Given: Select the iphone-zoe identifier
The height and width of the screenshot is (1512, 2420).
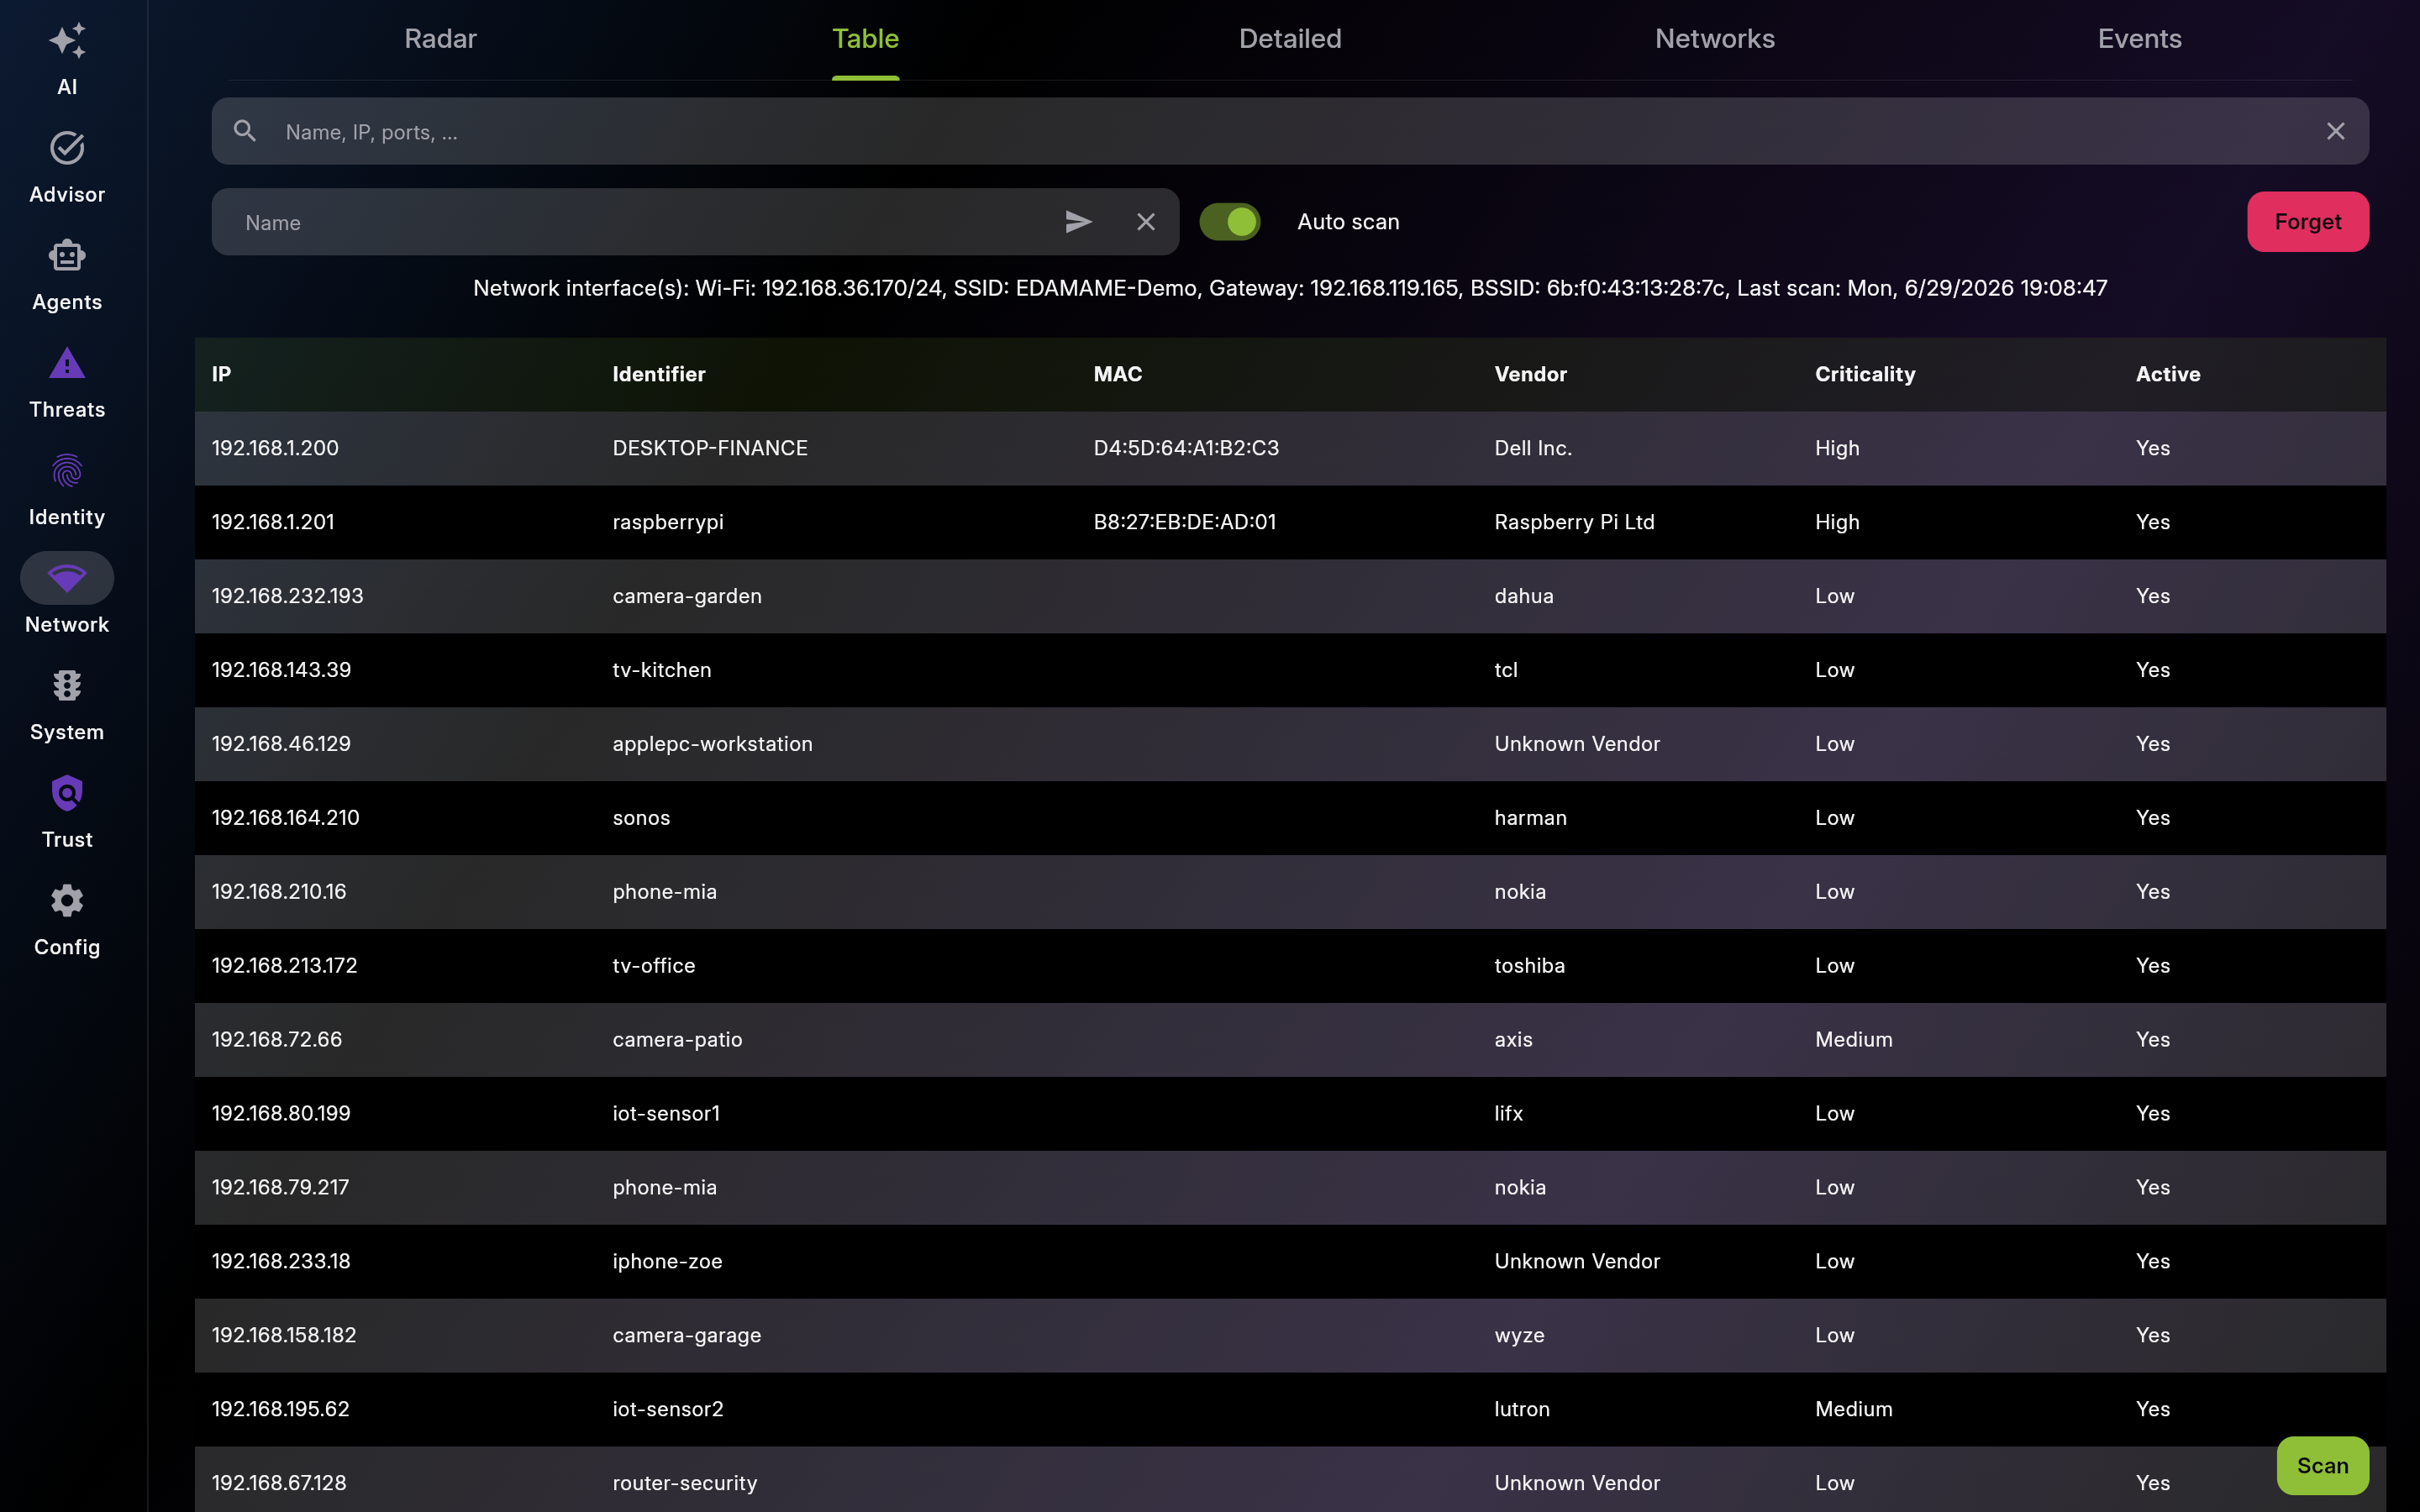Looking at the screenshot, I should point(667,1262).
